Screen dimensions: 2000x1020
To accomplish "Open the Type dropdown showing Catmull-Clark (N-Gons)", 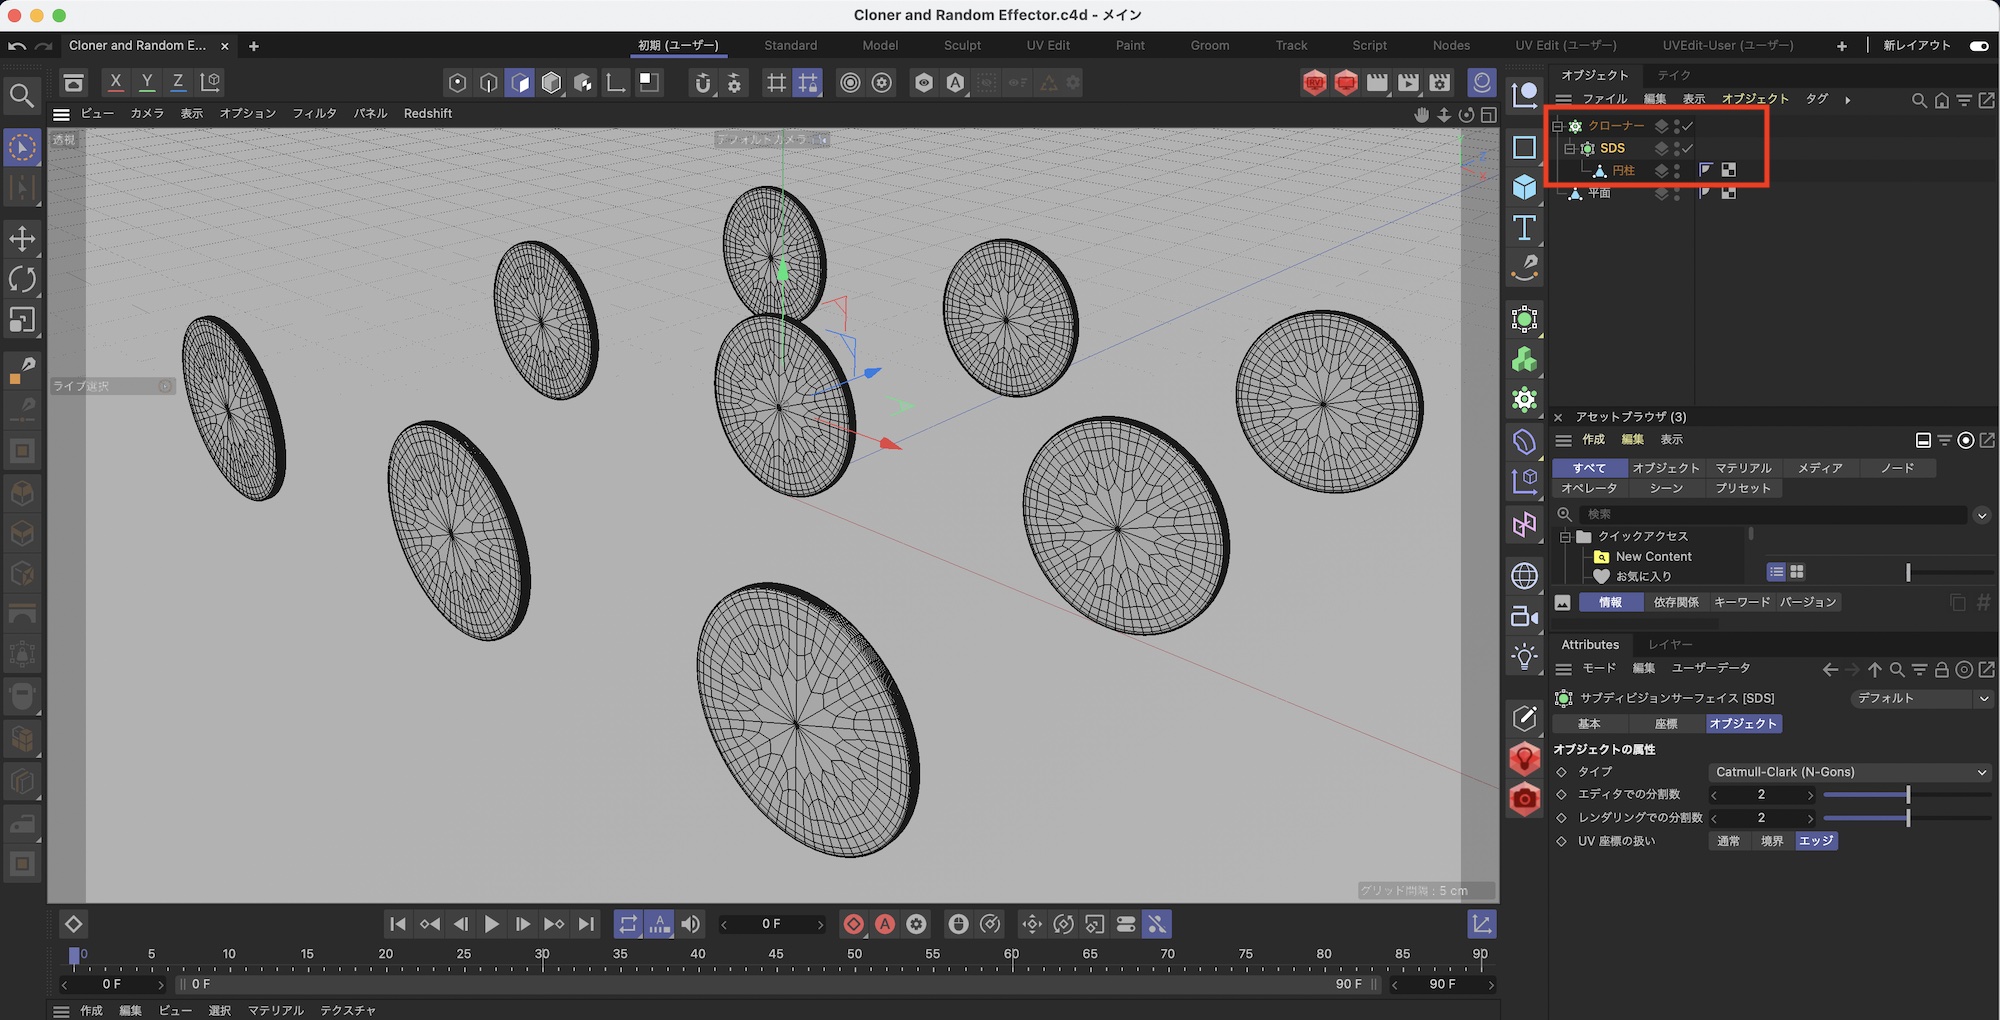I will click(x=1849, y=772).
